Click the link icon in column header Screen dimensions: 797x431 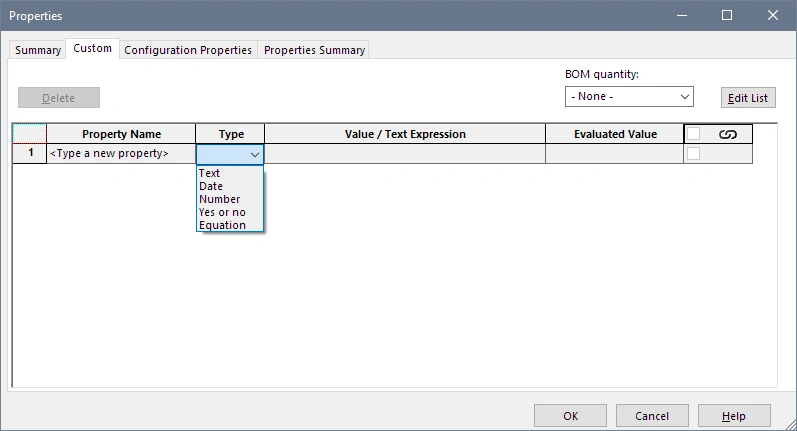tap(727, 134)
